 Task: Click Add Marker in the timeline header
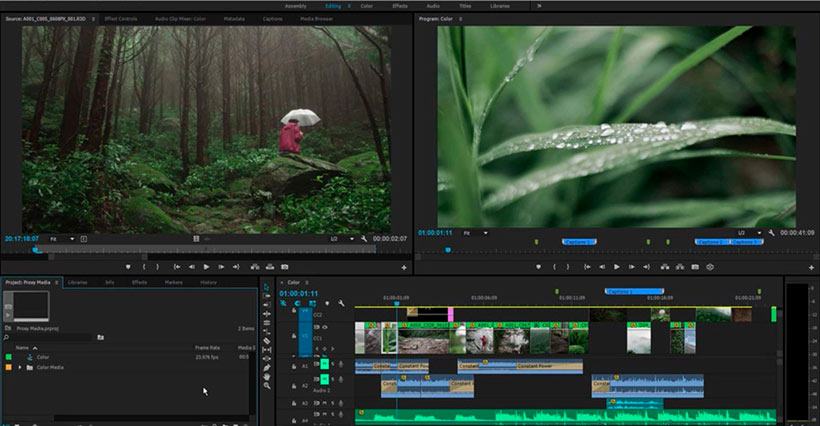(327, 303)
